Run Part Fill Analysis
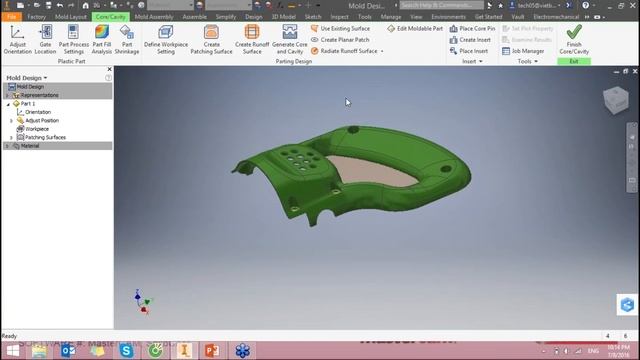Image resolution: width=640 pixels, height=360 pixels. pyautogui.click(x=102, y=40)
